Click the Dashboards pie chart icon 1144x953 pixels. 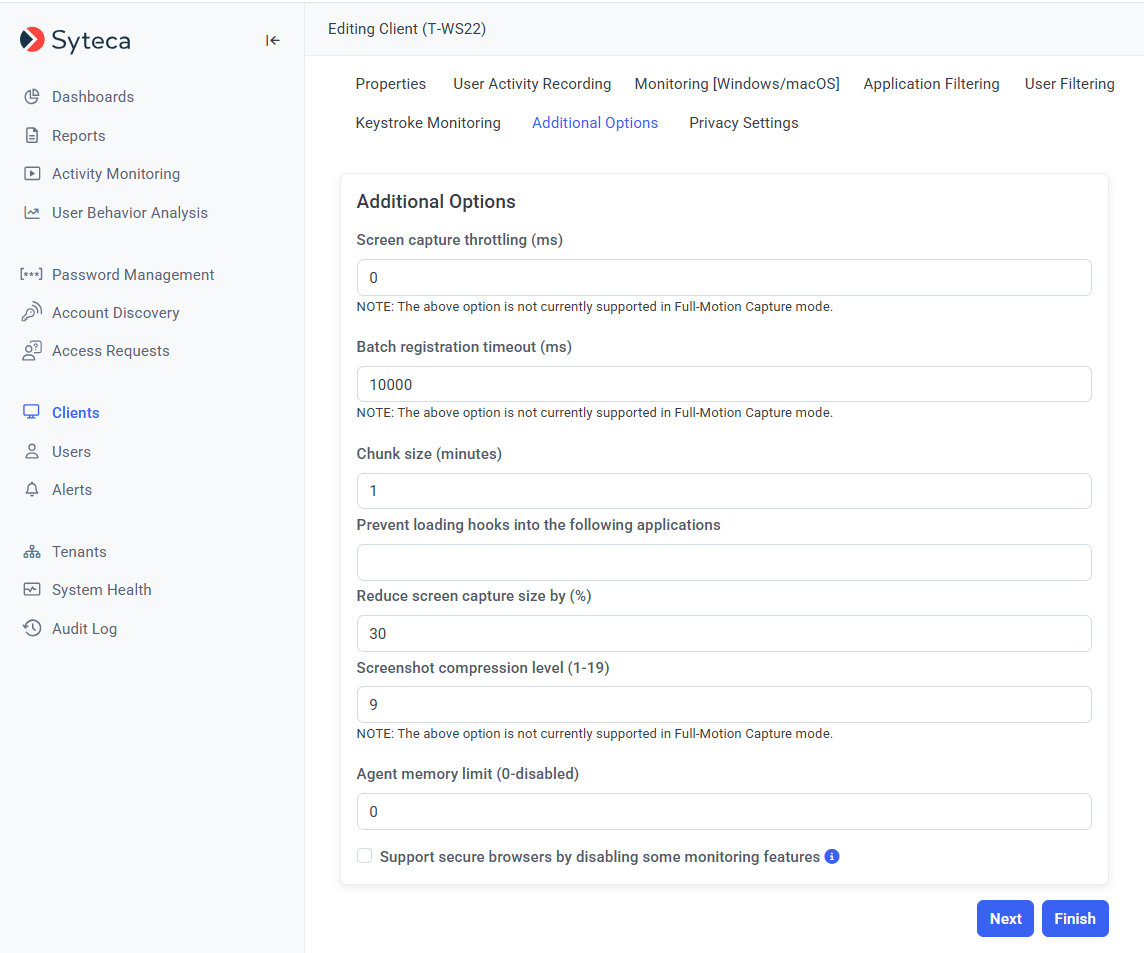click(32, 97)
